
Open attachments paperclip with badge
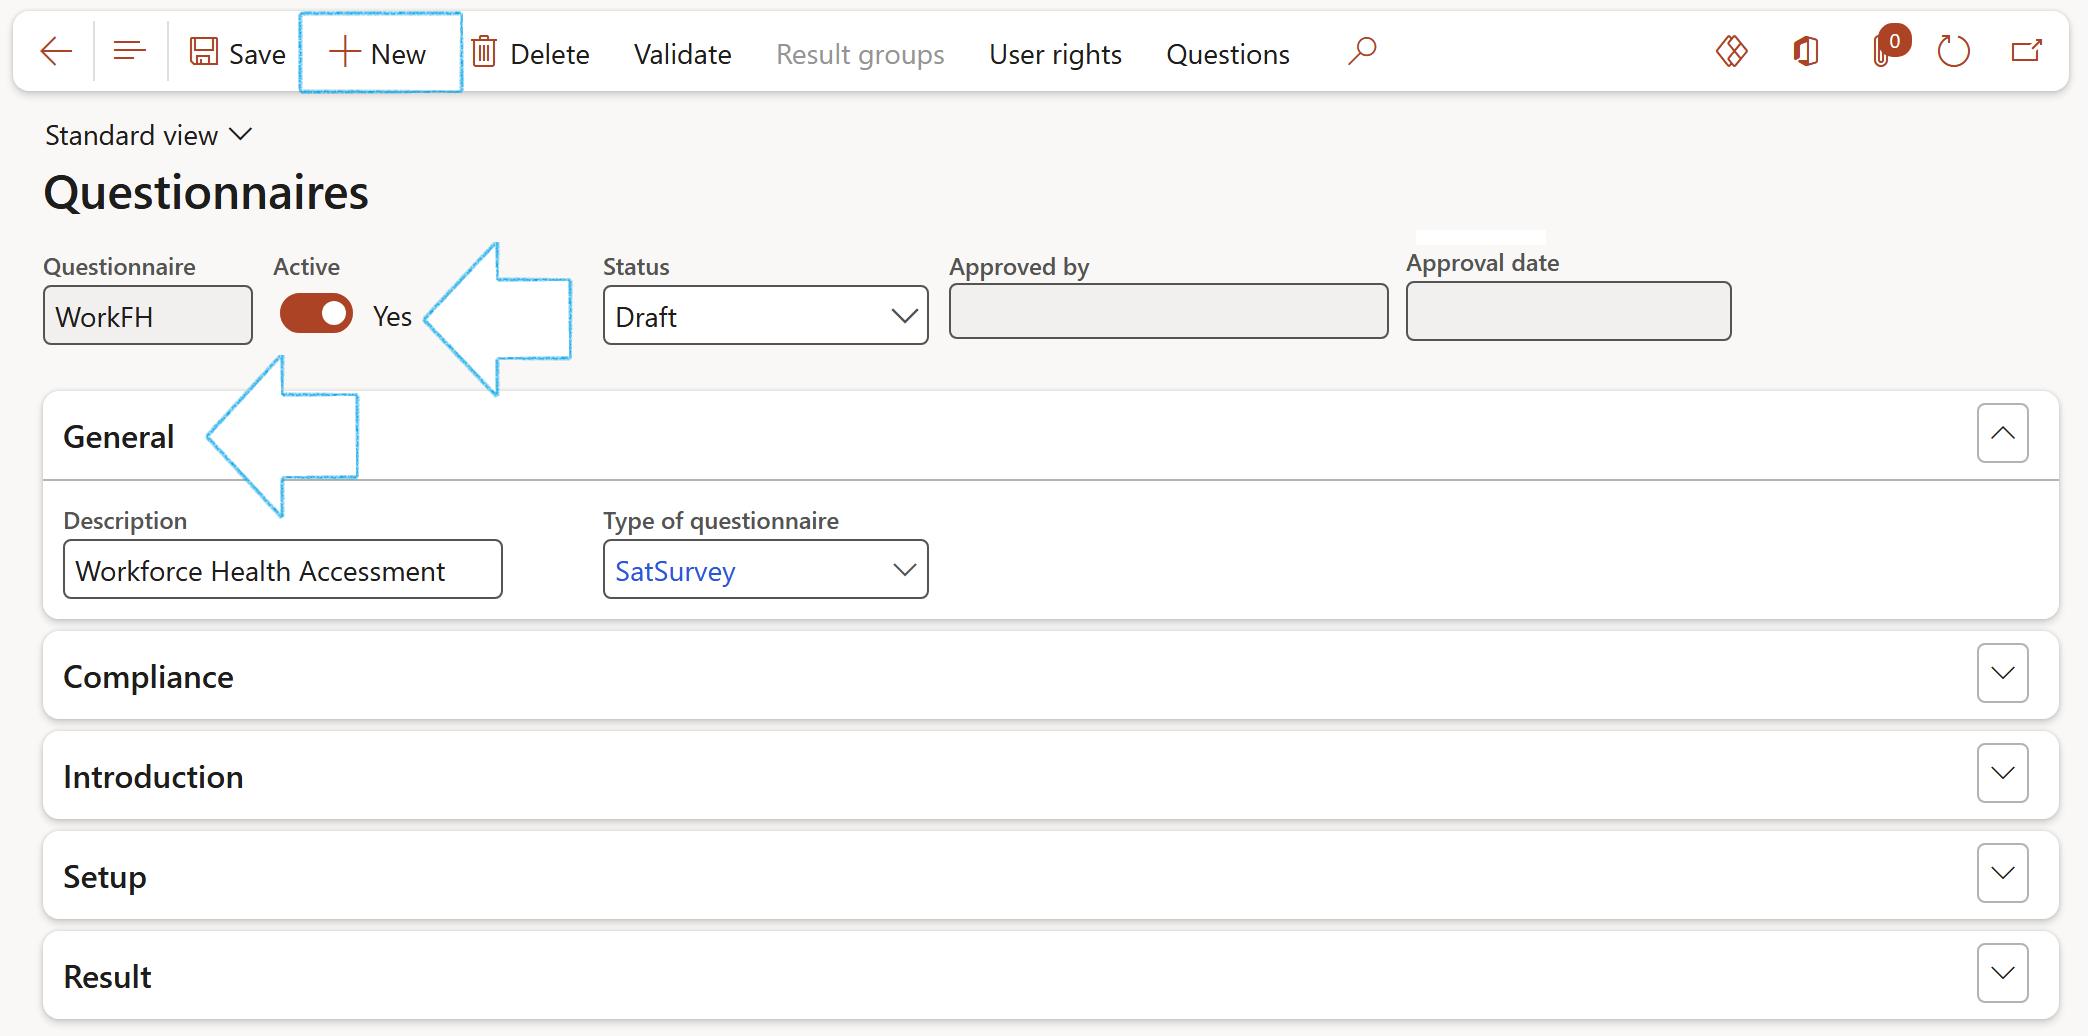click(x=1883, y=52)
